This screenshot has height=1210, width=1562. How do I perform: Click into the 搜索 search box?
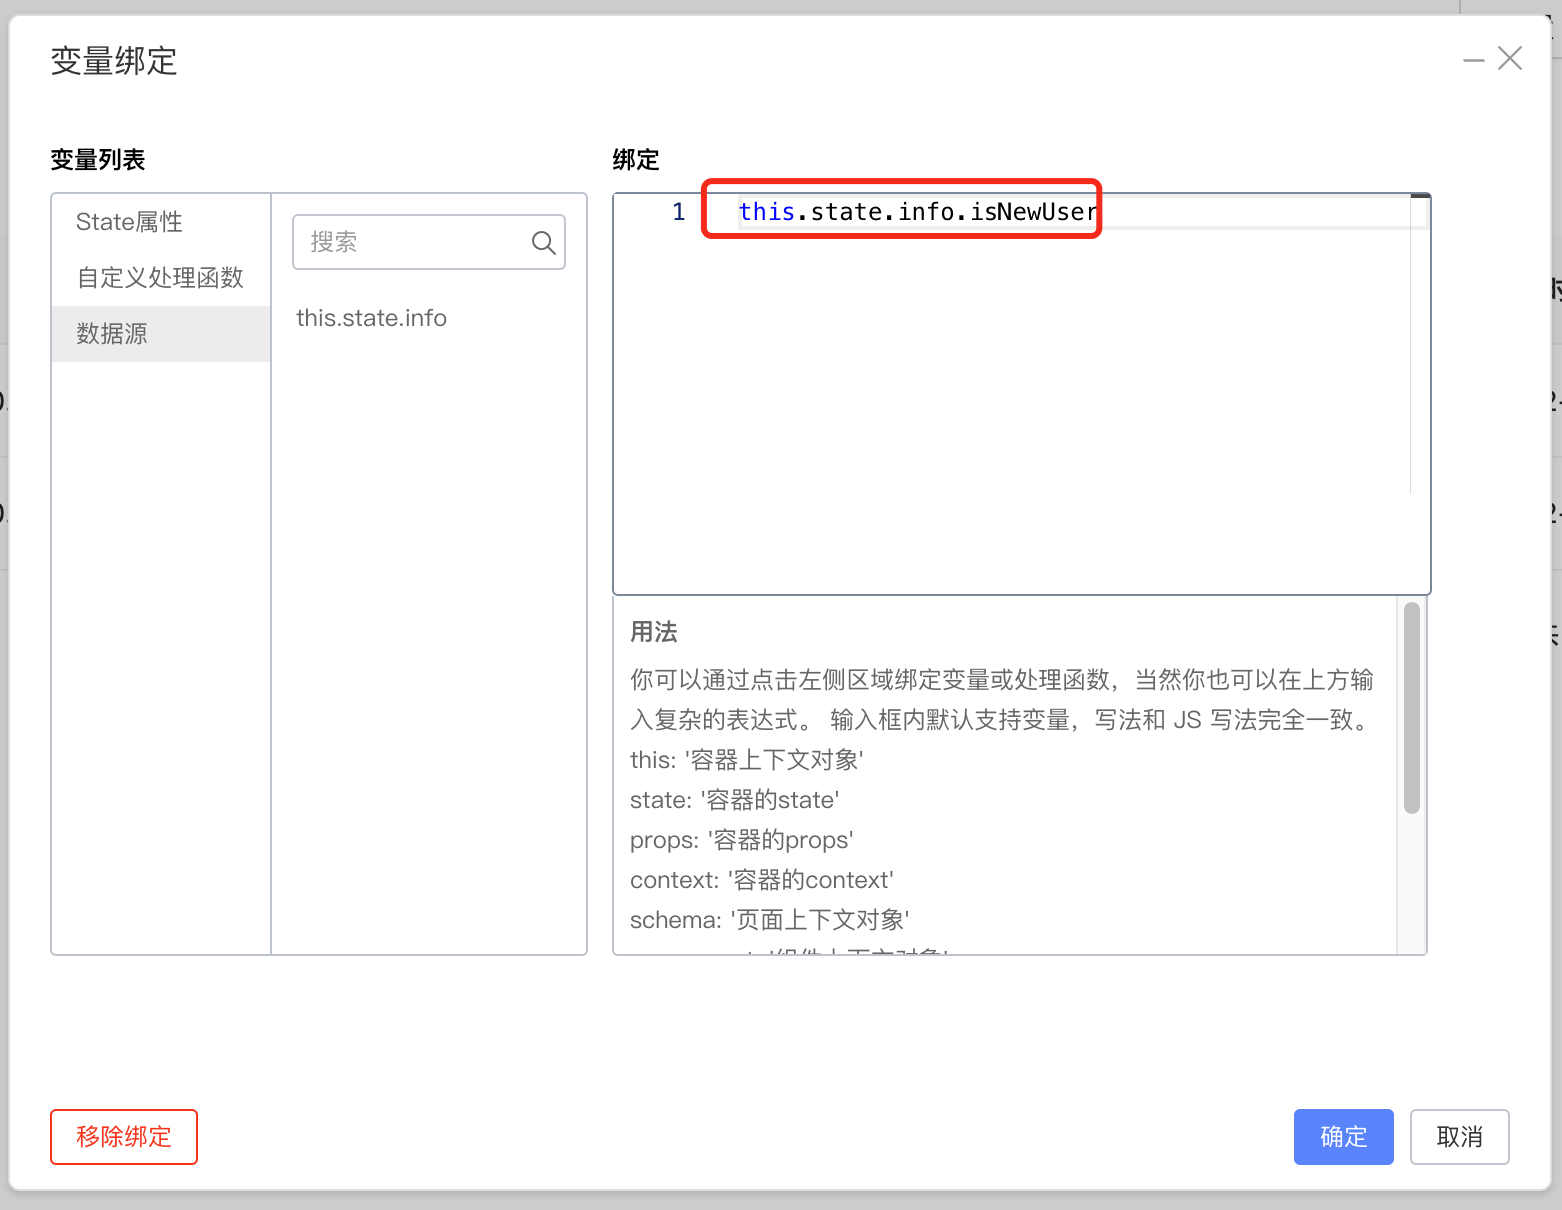410,242
